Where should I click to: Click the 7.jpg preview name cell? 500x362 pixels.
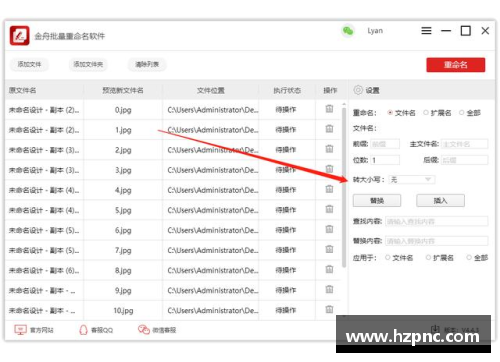click(123, 250)
